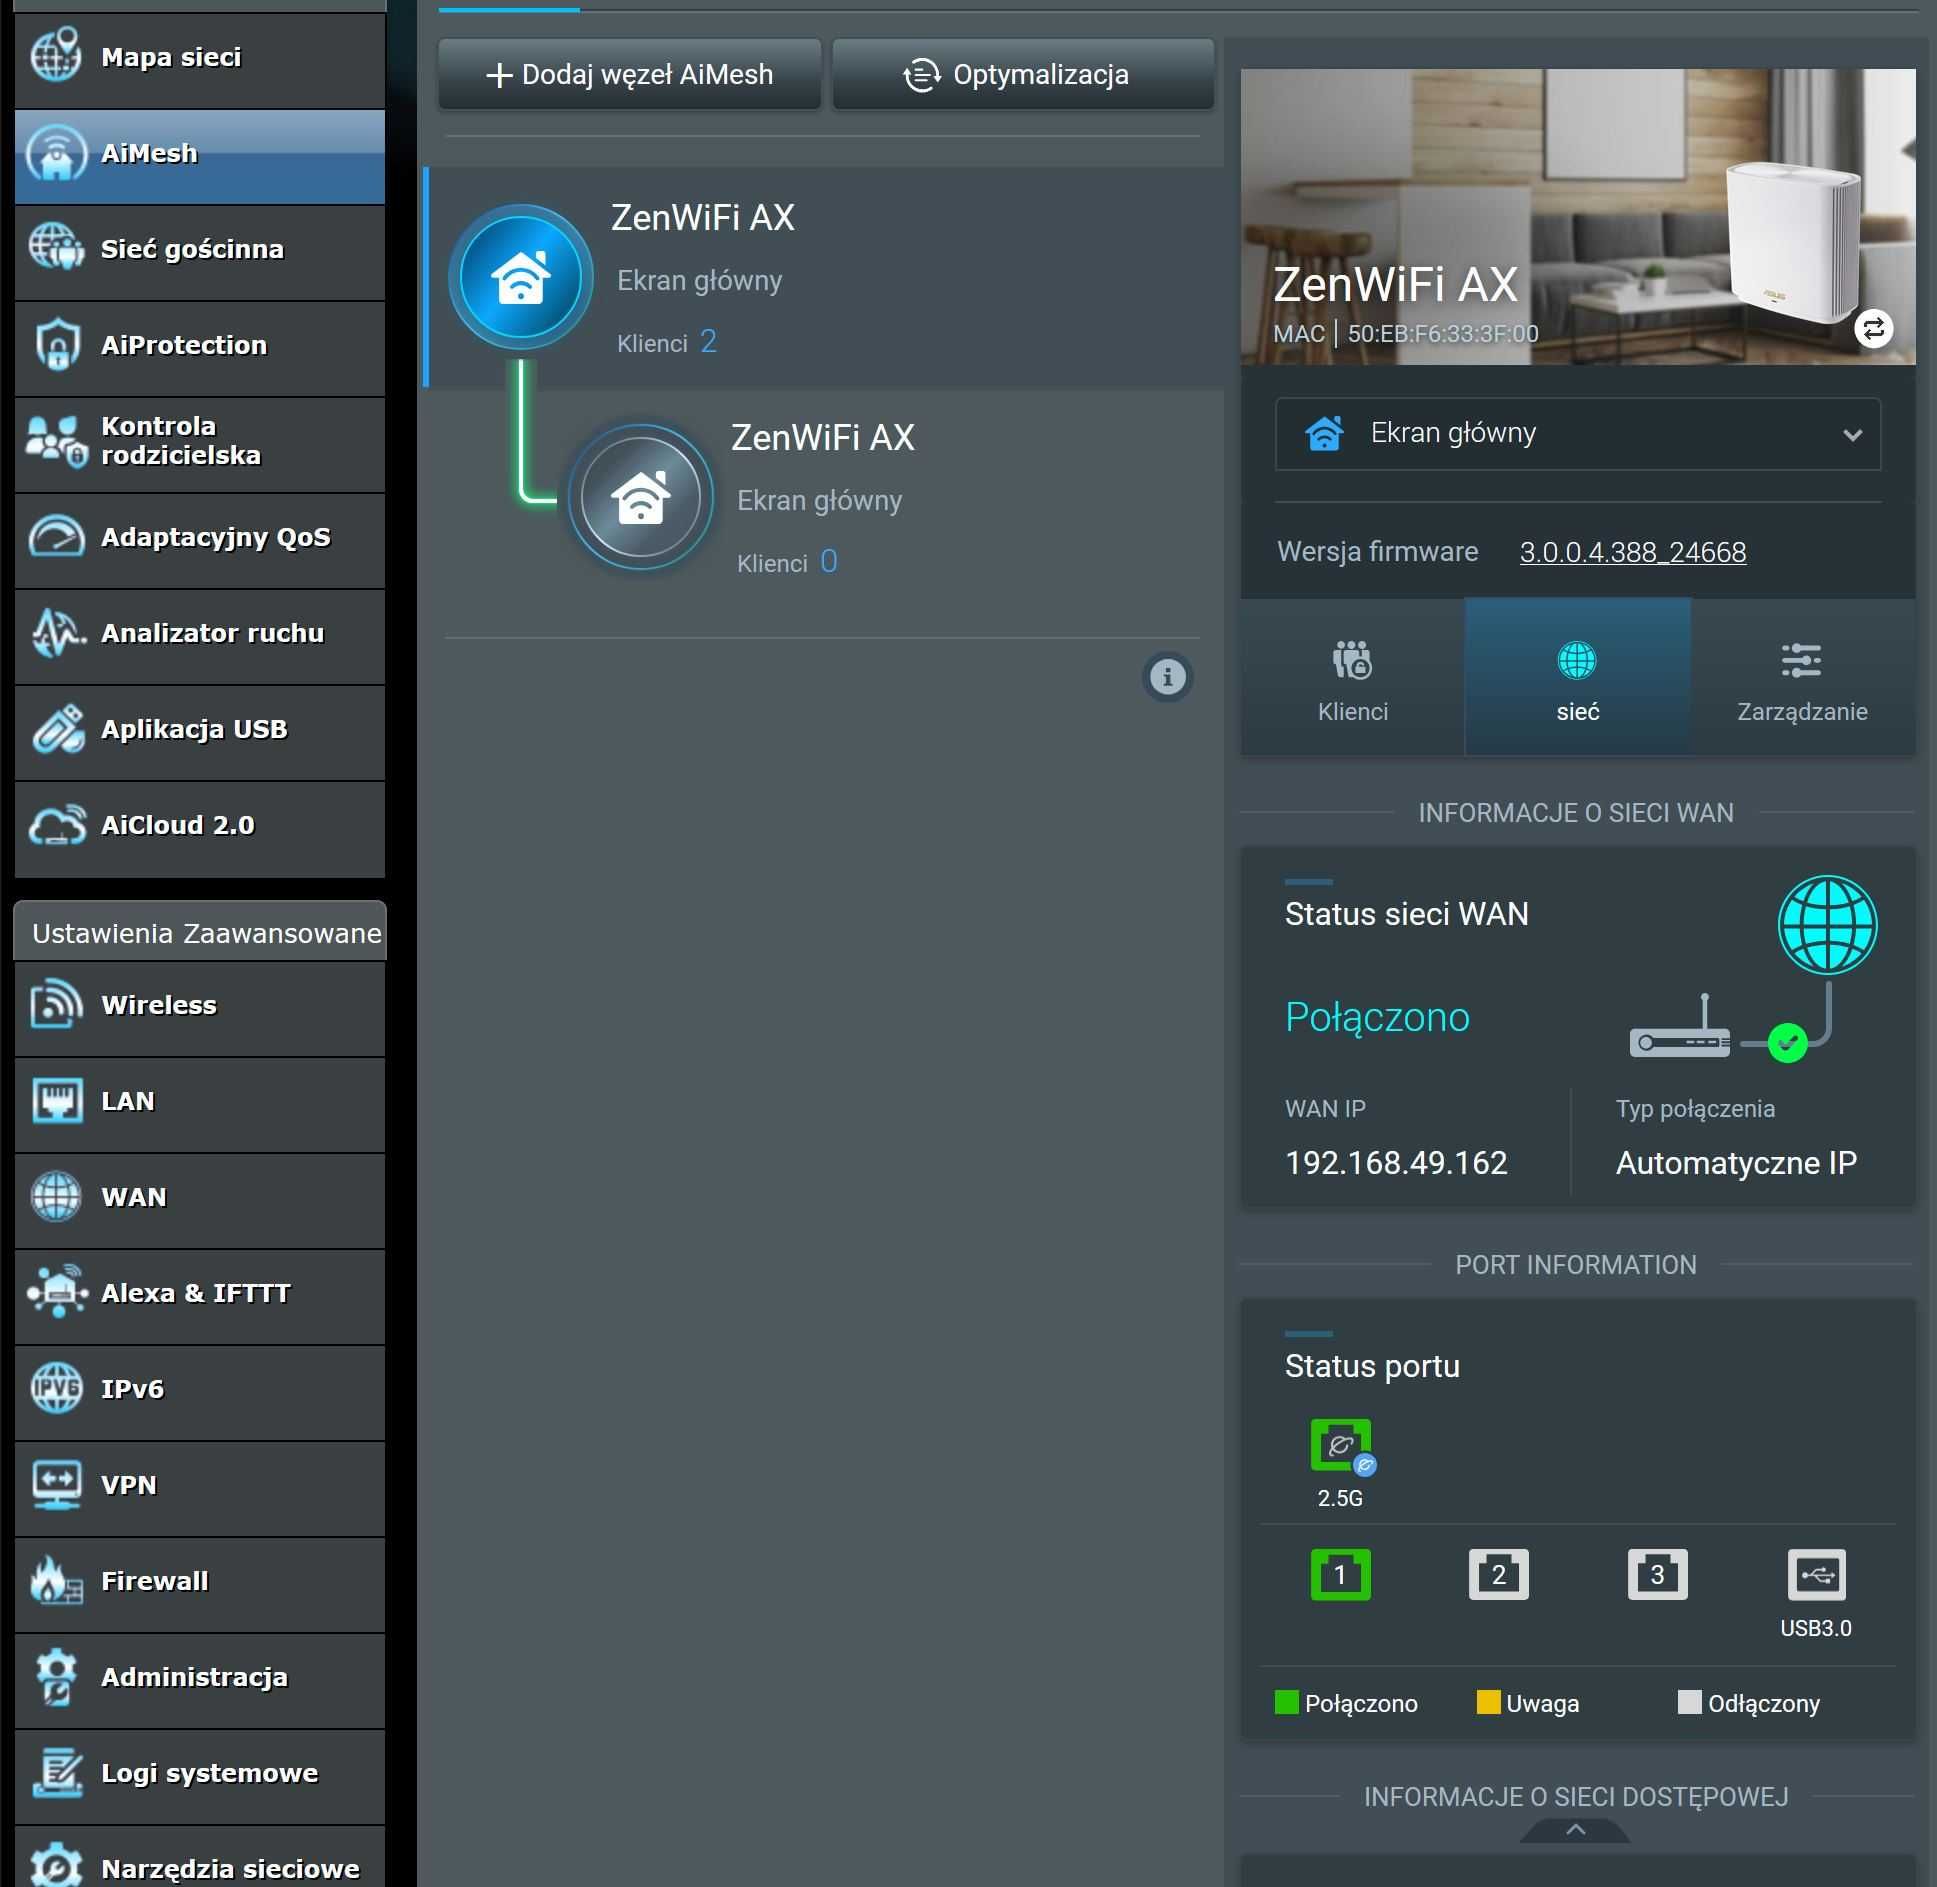1937x1887 pixels.
Task: Open the Ekran główny location dropdown
Action: click(x=1578, y=434)
